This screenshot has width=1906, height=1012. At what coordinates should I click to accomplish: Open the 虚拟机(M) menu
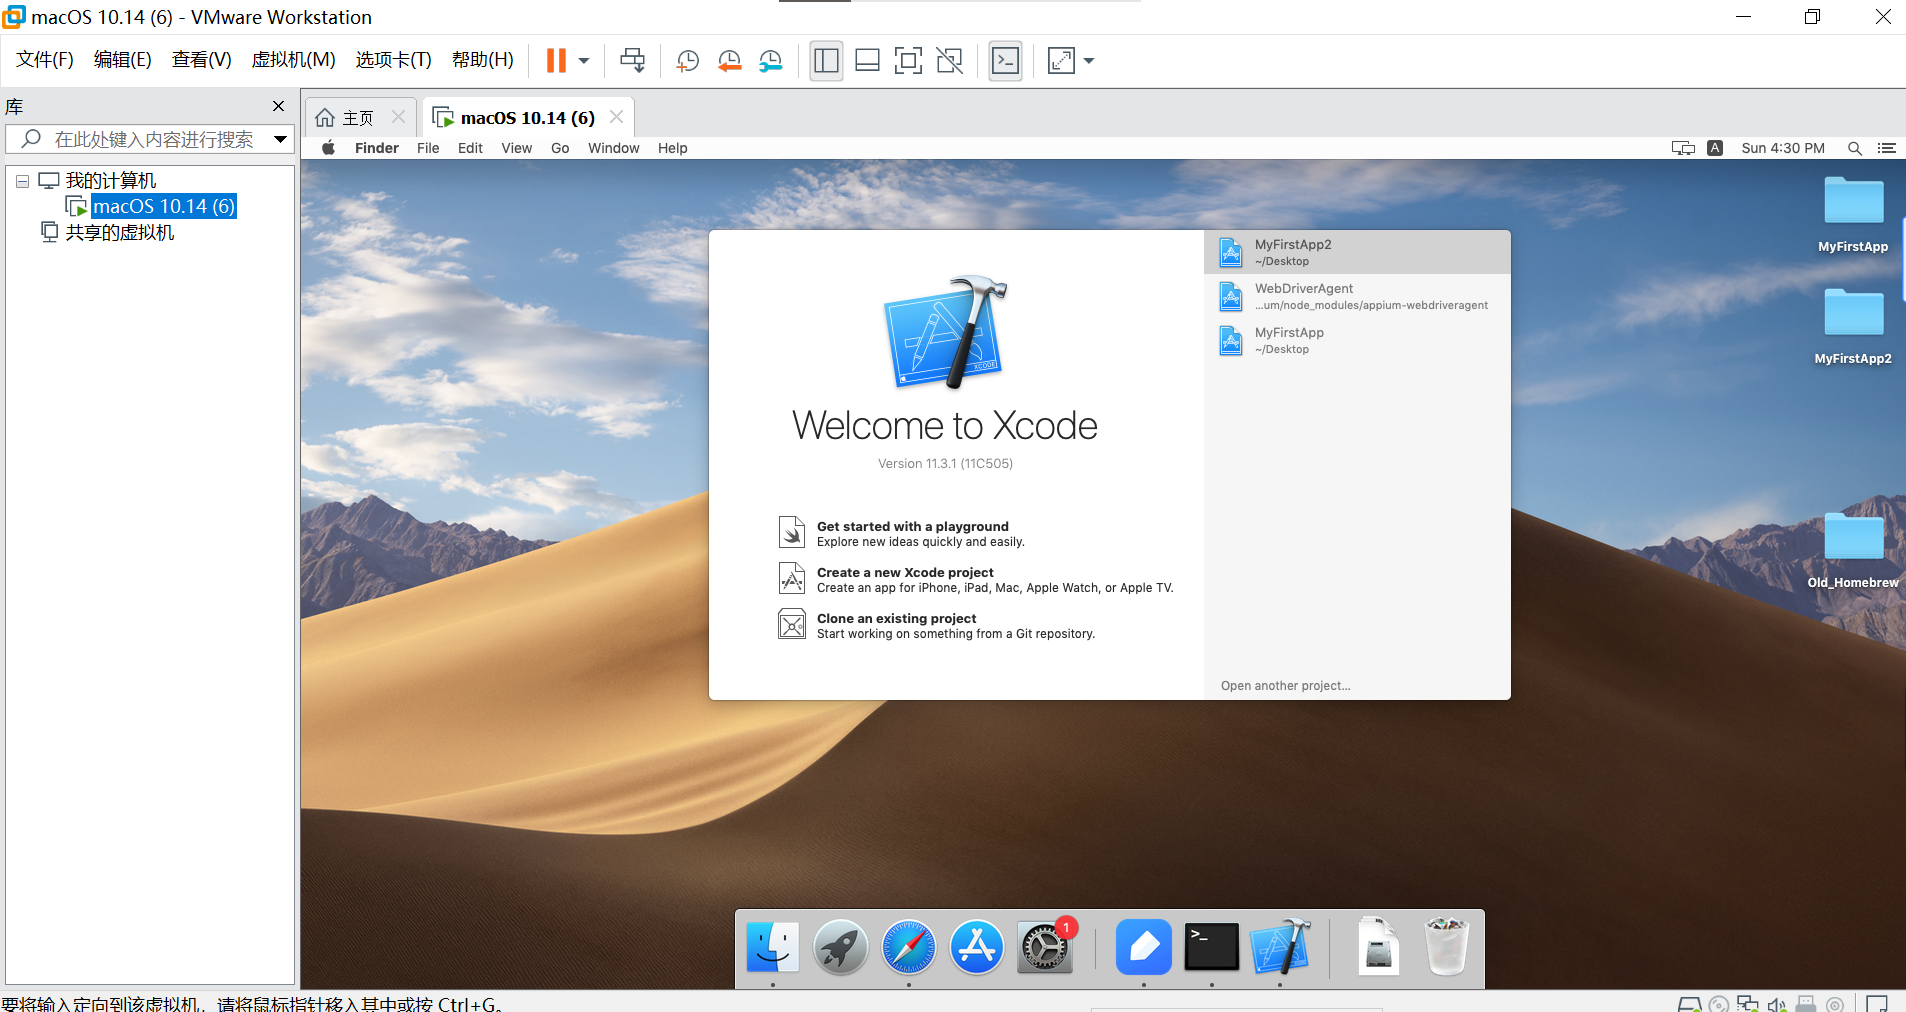click(x=294, y=60)
